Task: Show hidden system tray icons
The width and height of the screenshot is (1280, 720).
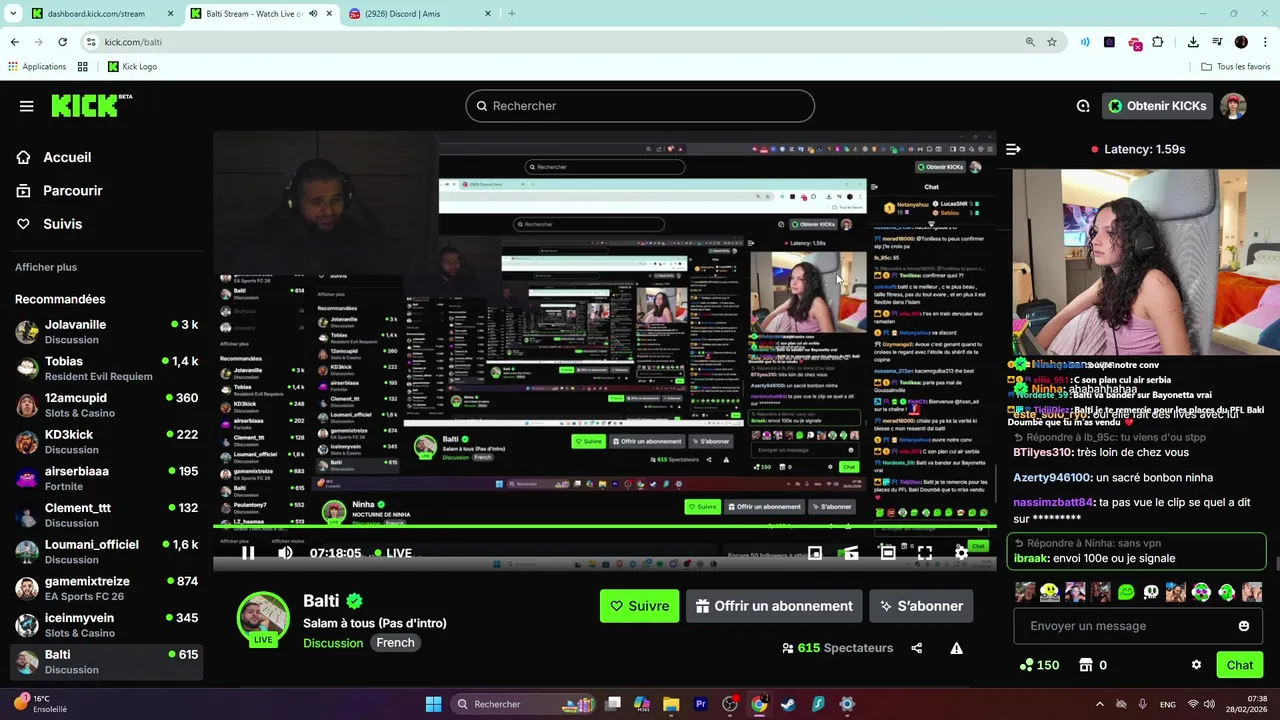Action: coord(1100,704)
